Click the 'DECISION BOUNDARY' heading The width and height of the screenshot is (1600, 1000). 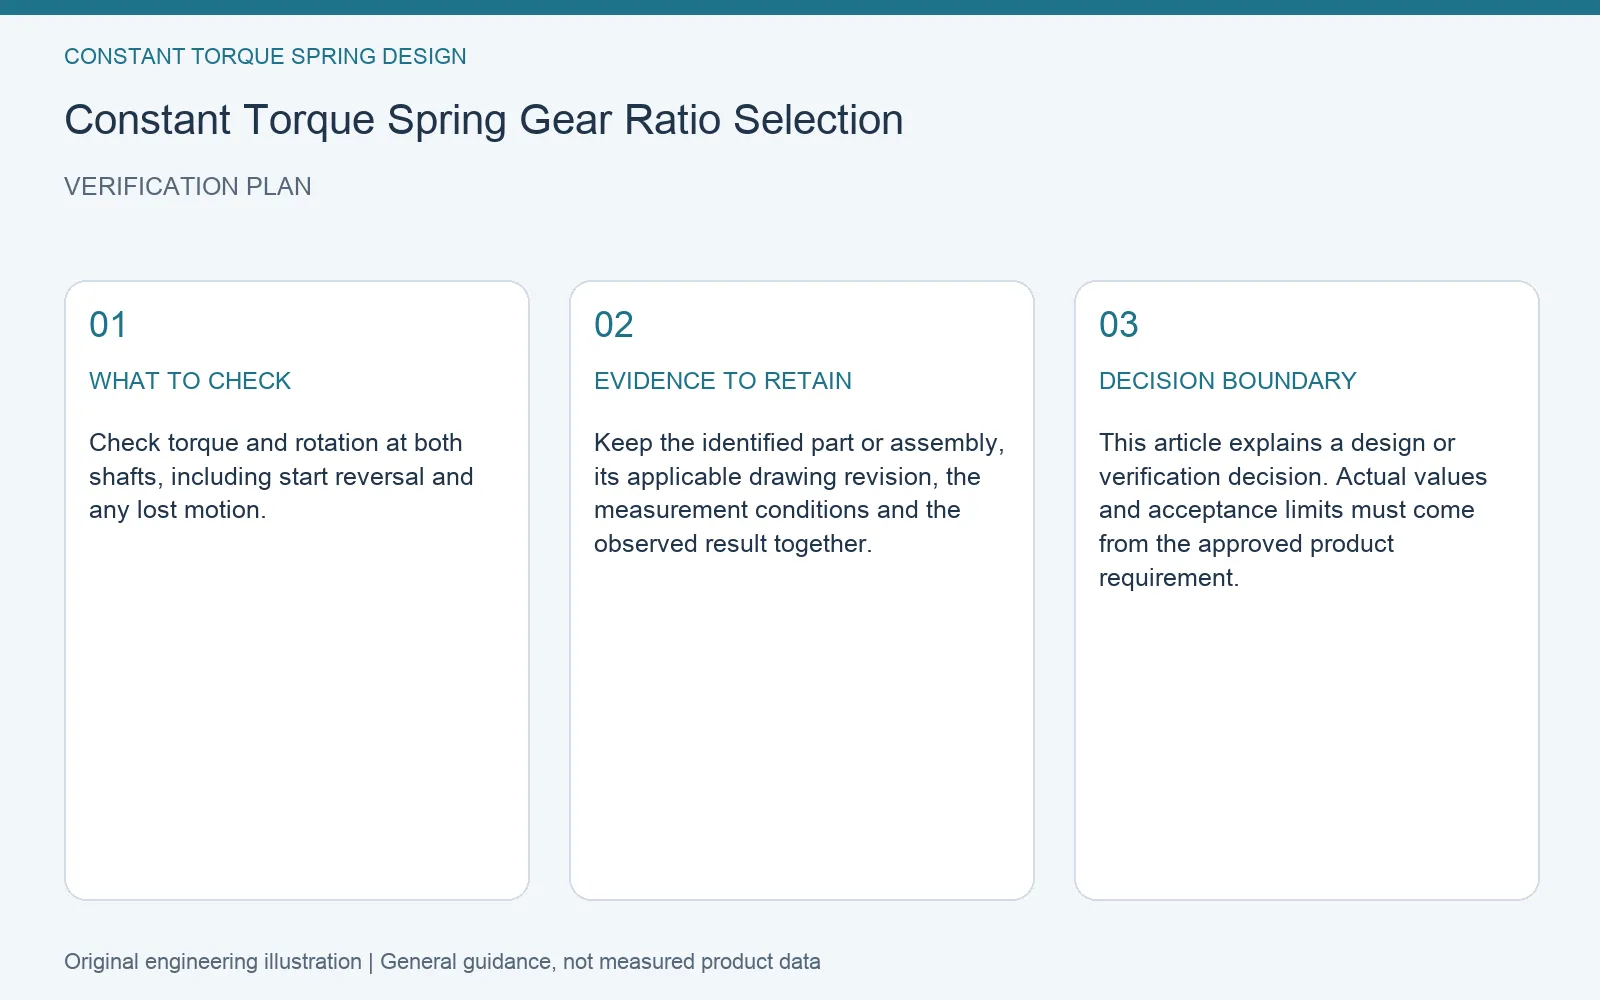coord(1228,381)
